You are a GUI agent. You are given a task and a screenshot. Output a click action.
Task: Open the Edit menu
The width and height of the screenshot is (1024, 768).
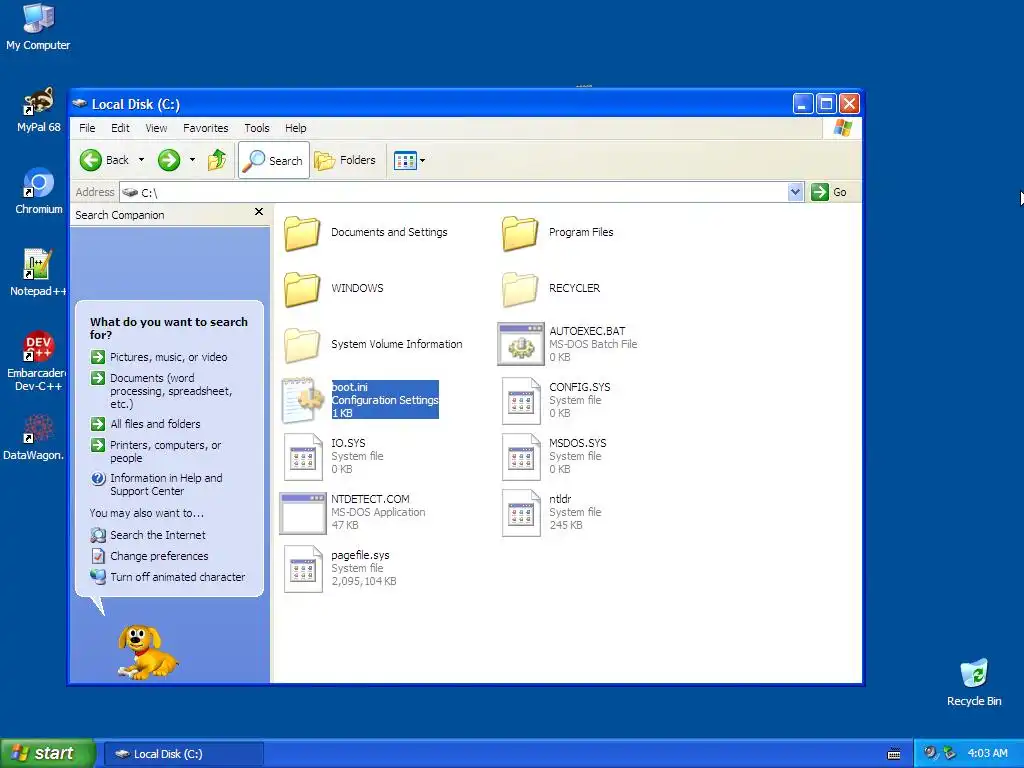[120, 128]
